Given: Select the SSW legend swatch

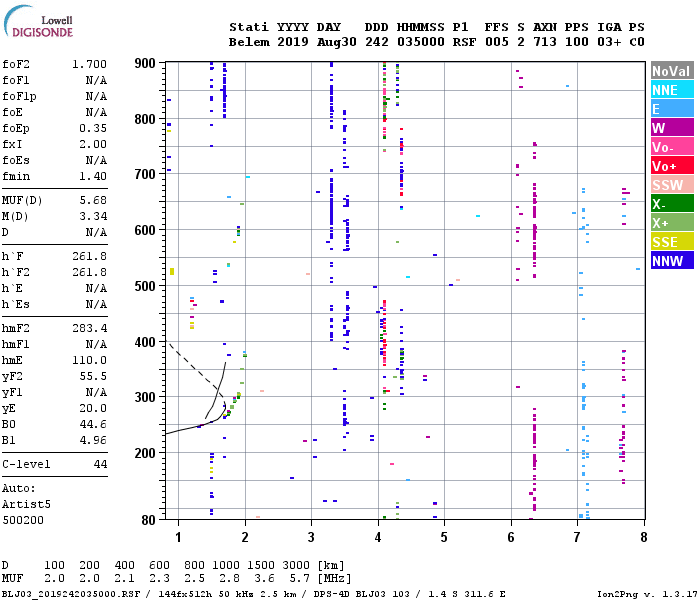Looking at the screenshot, I should click(672, 185).
